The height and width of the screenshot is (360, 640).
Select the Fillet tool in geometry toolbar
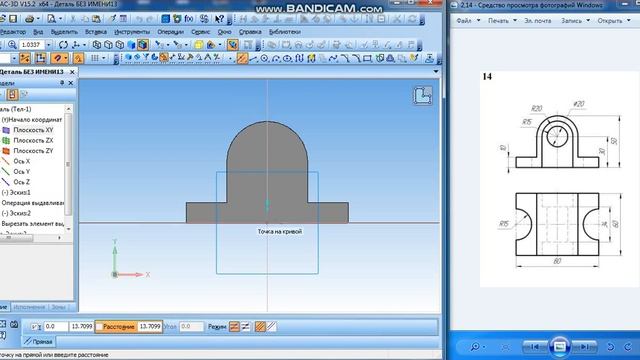(x=356, y=59)
